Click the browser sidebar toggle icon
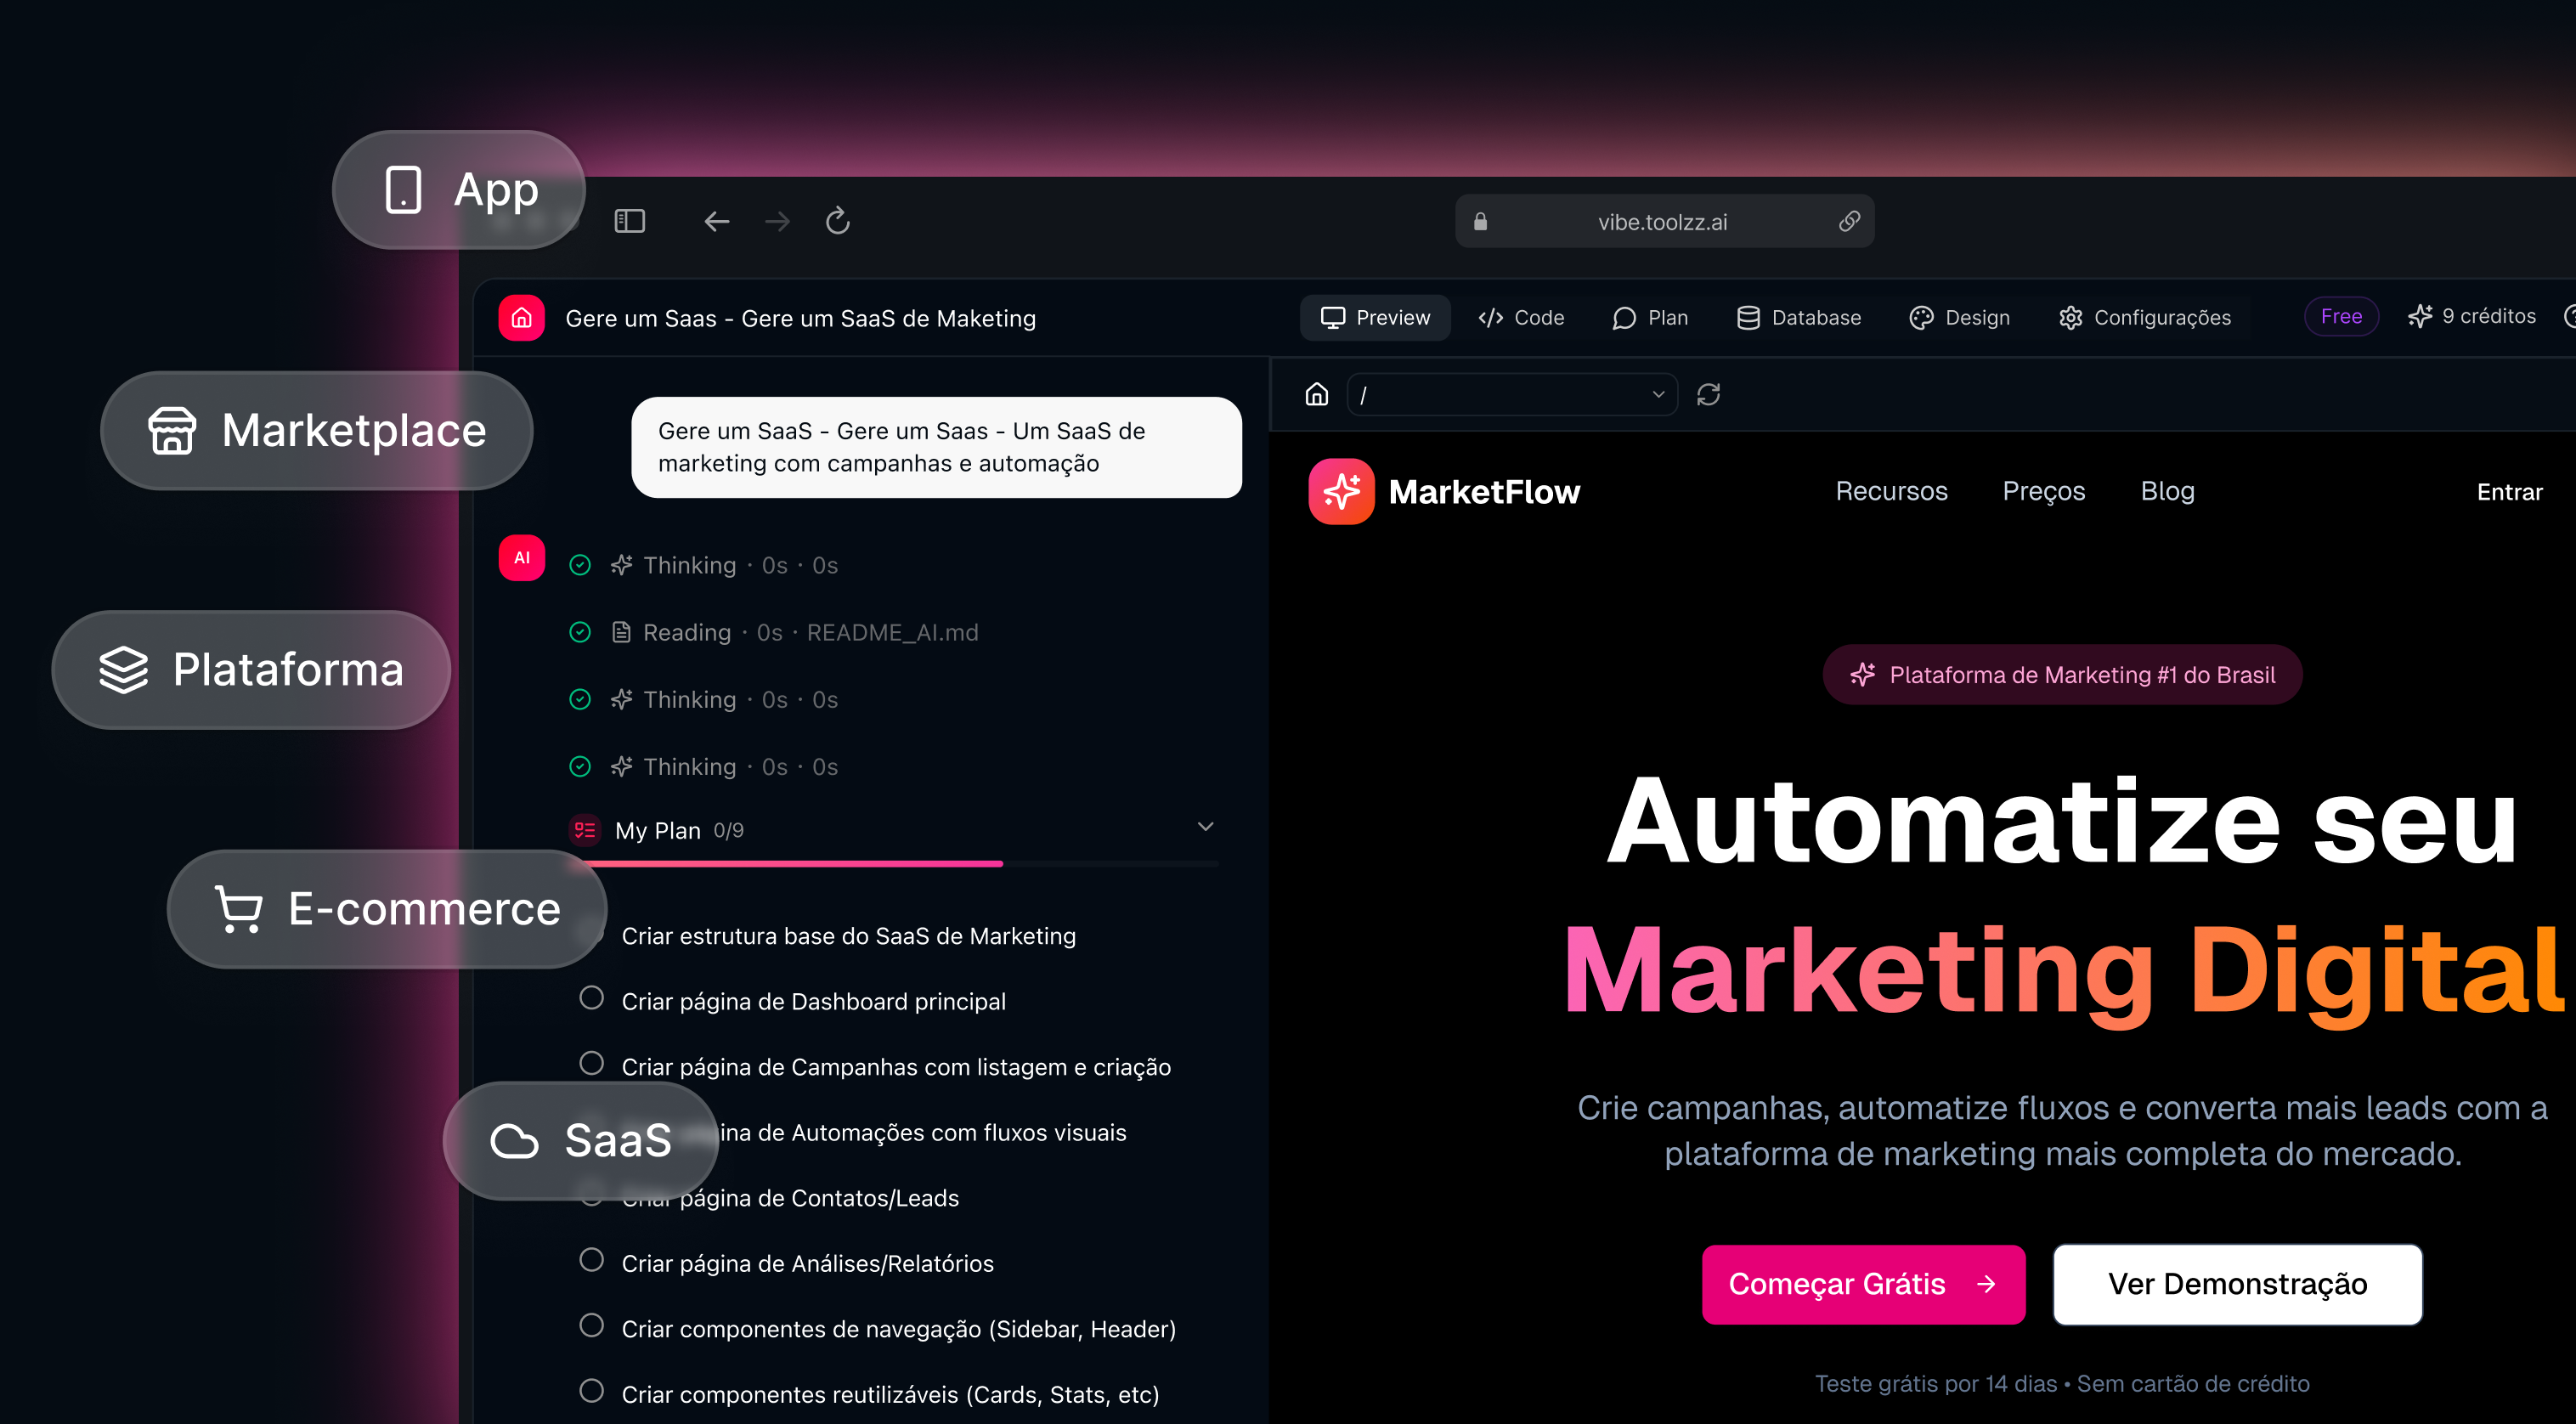 (629, 221)
